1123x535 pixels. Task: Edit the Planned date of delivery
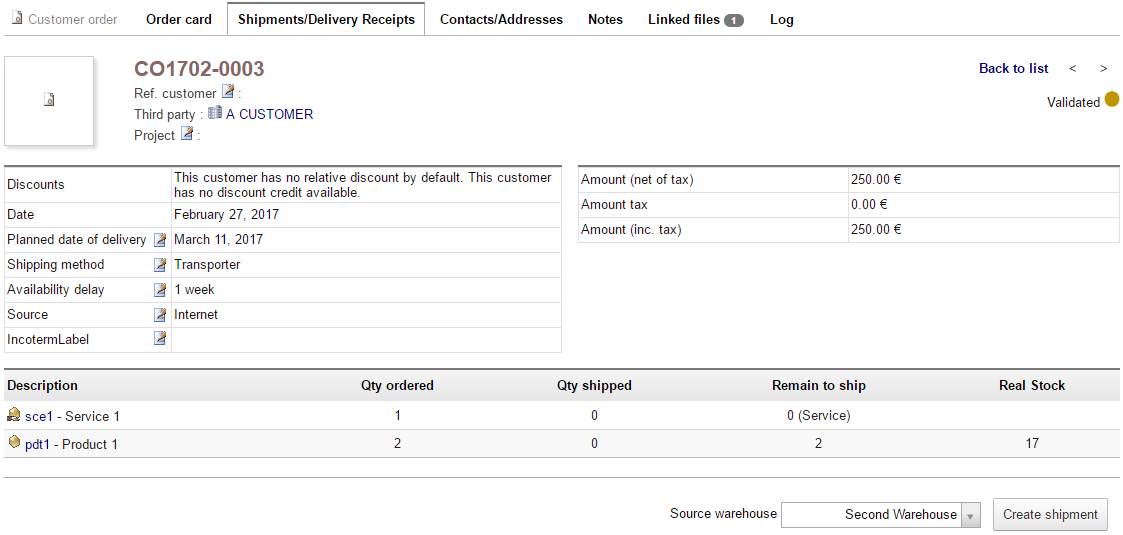point(159,240)
